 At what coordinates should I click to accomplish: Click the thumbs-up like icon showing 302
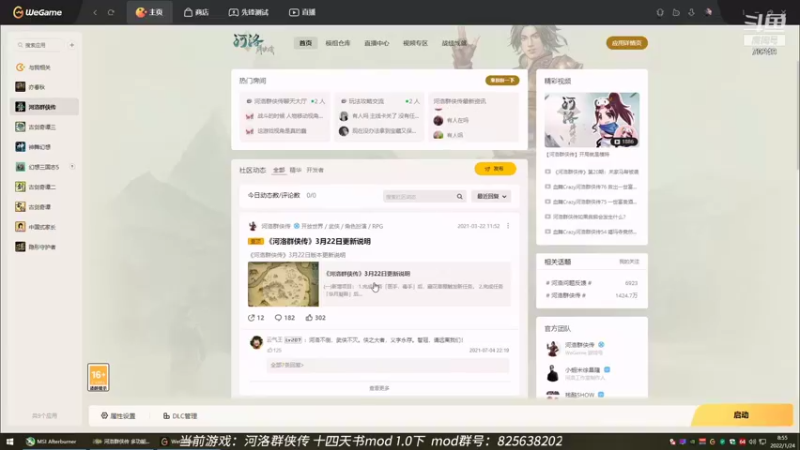pyautogui.click(x=309, y=317)
